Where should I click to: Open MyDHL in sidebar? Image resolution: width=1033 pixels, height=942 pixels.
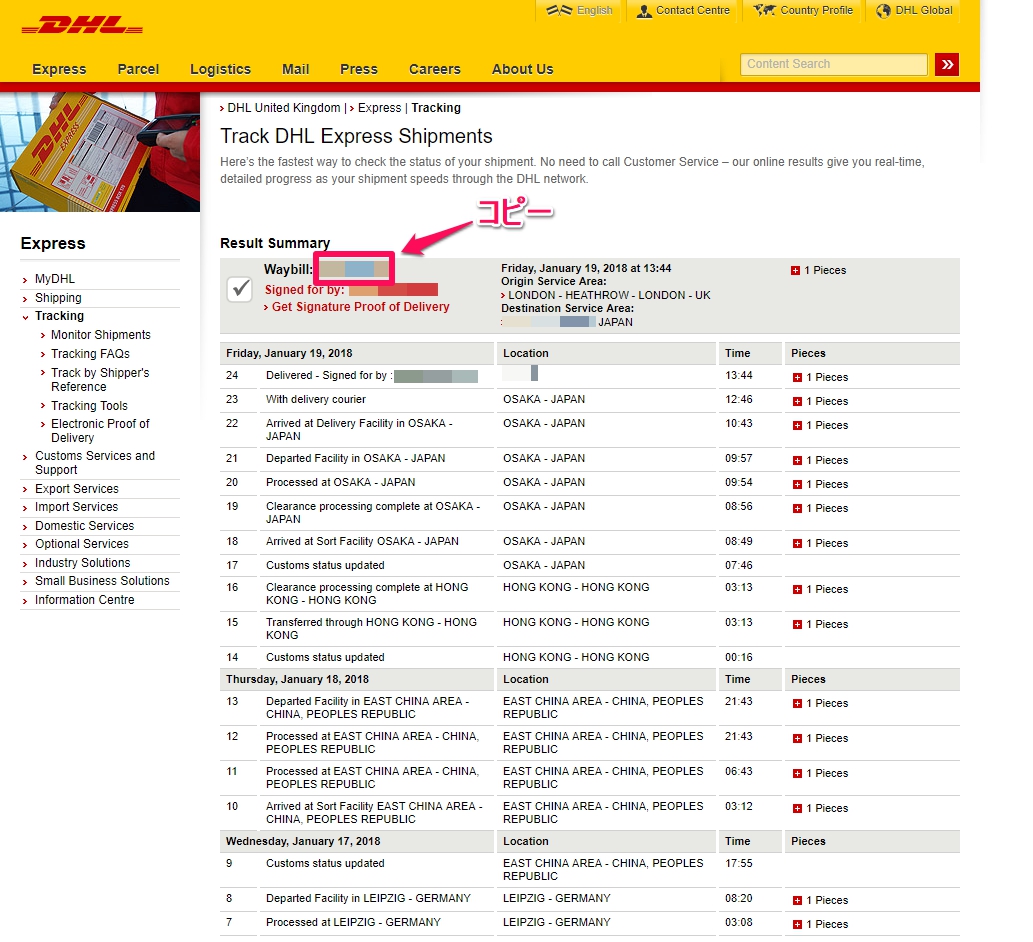(x=55, y=279)
